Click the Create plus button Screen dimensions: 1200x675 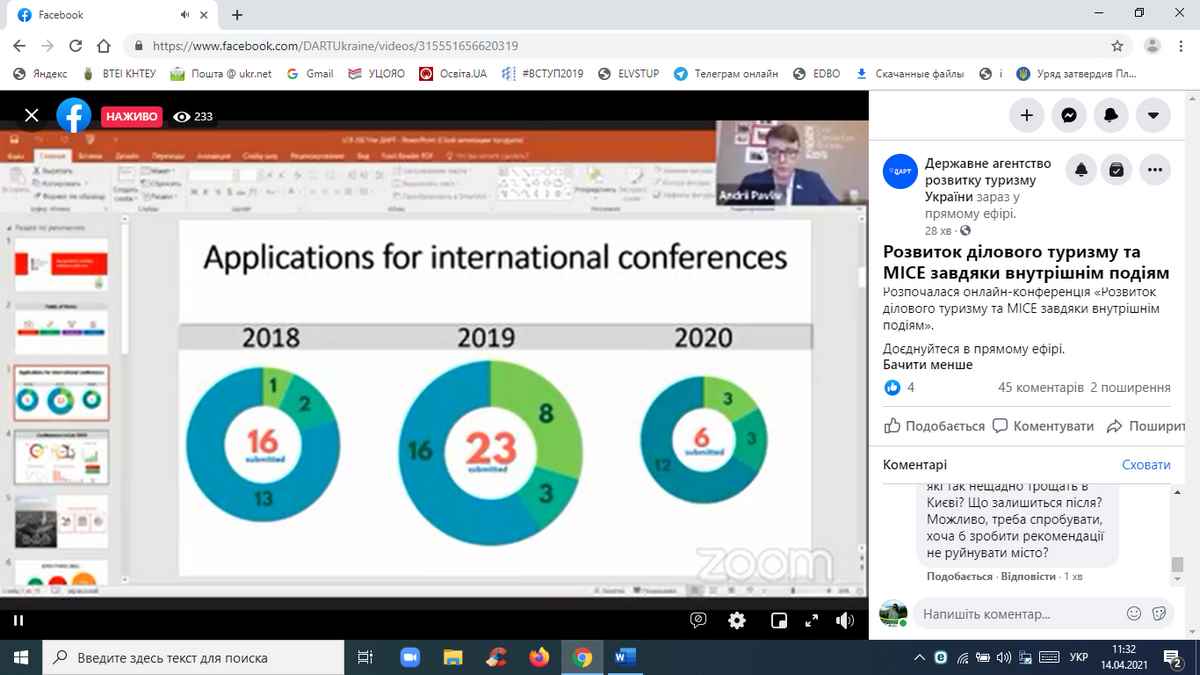[x=1026, y=115]
